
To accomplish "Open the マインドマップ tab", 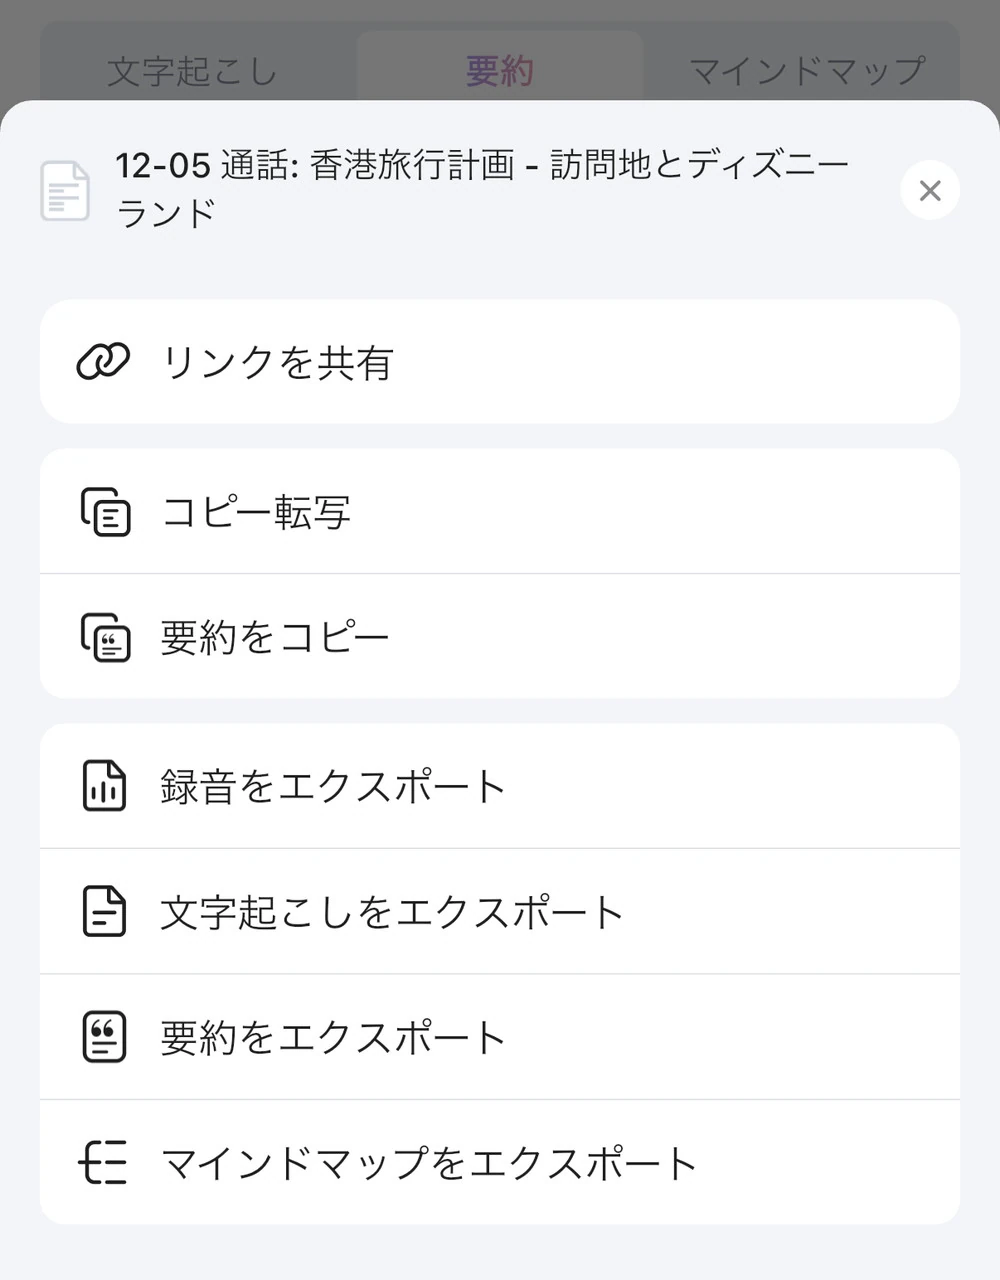I will tap(806, 71).
